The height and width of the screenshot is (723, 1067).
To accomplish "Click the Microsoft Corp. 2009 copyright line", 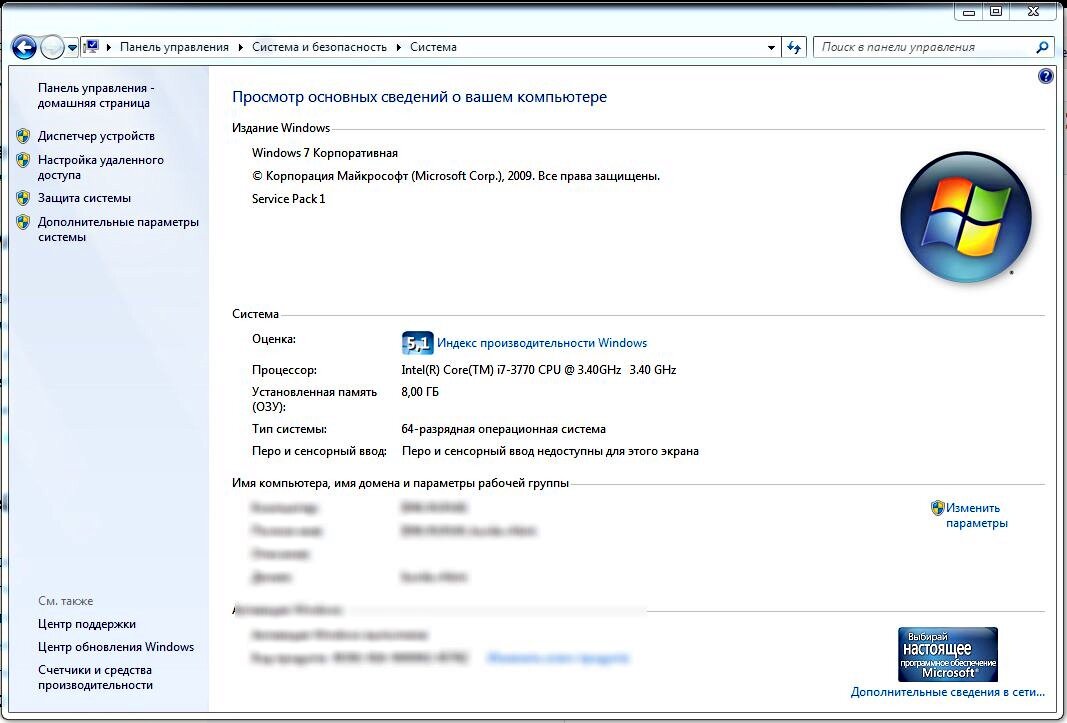I will pos(456,176).
